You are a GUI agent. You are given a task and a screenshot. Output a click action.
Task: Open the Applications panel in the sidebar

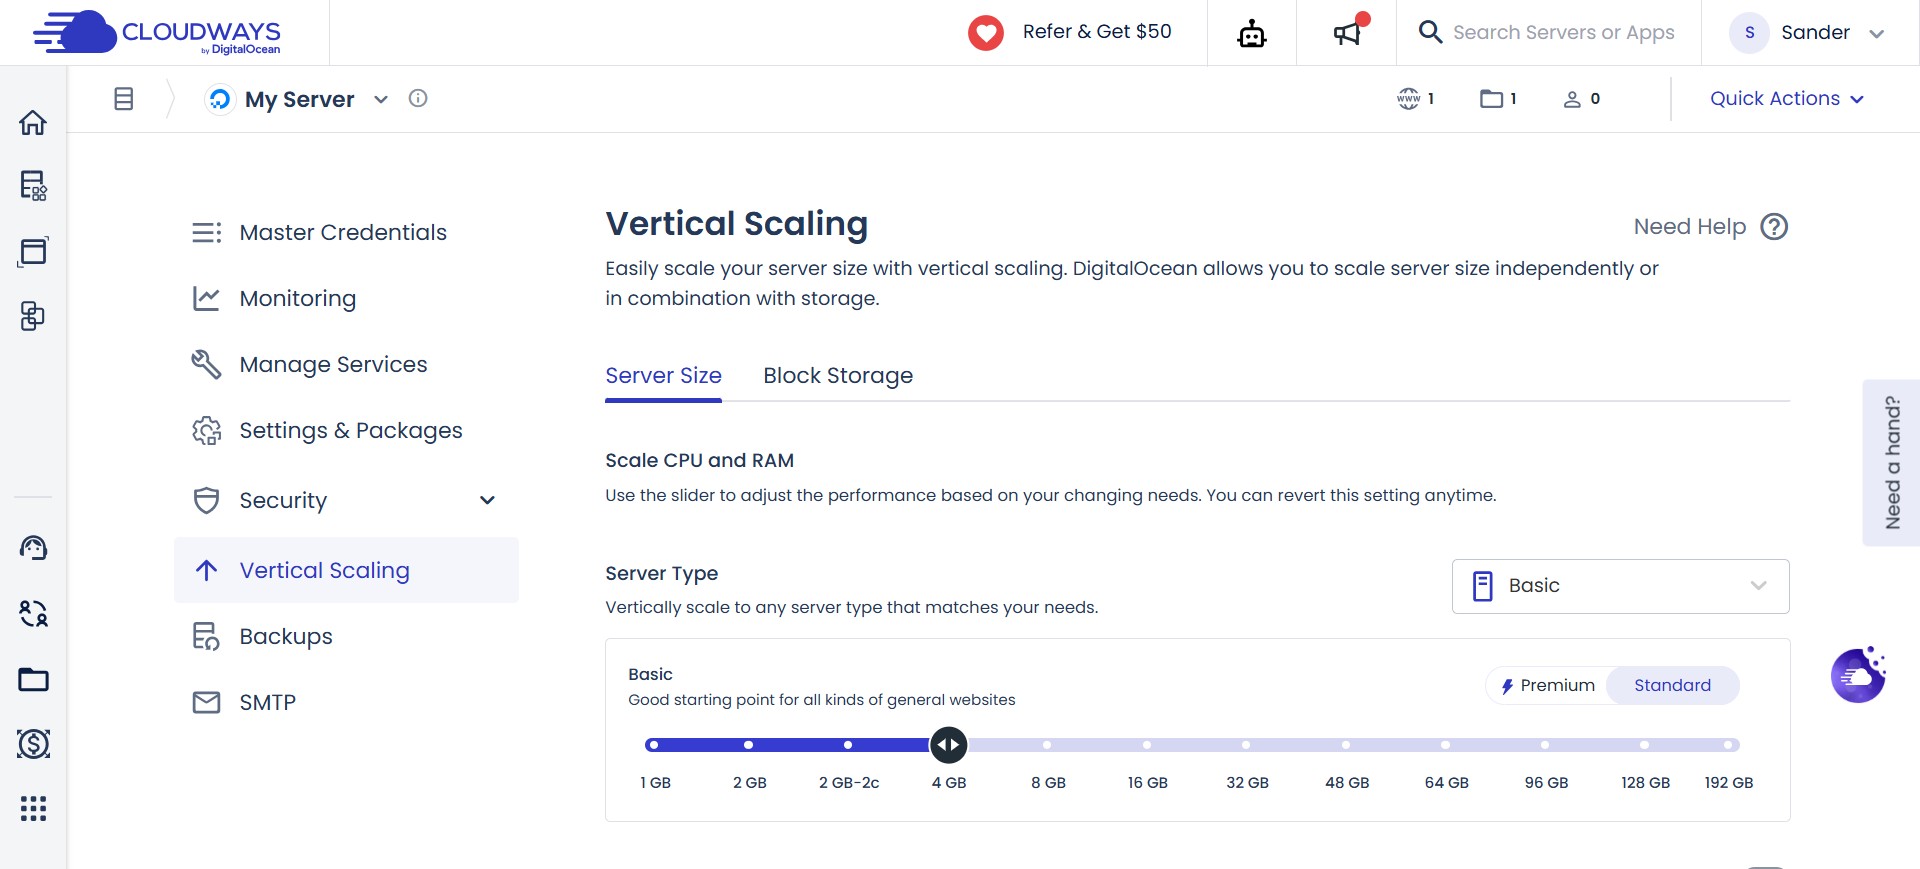33,252
